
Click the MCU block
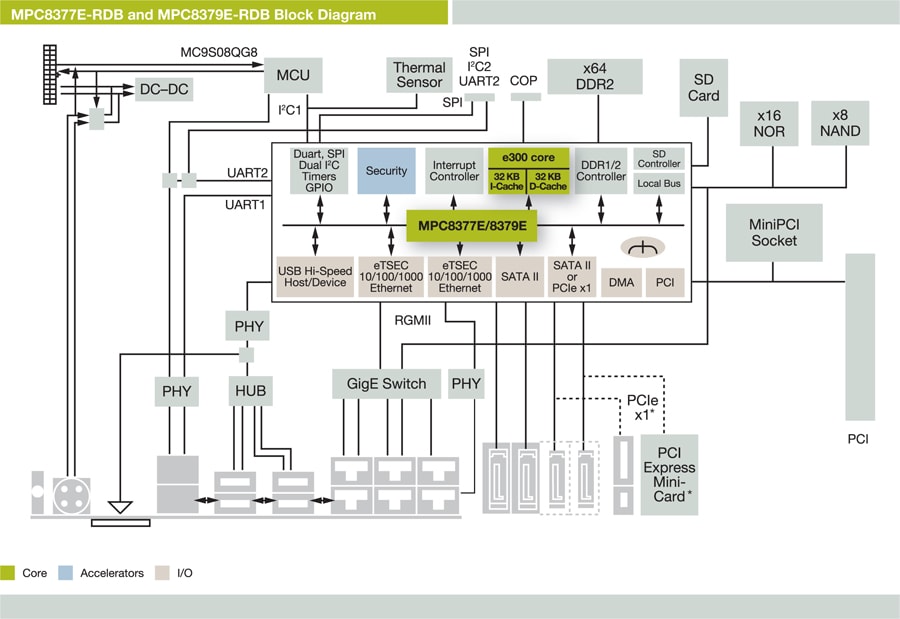click(292, 75)
